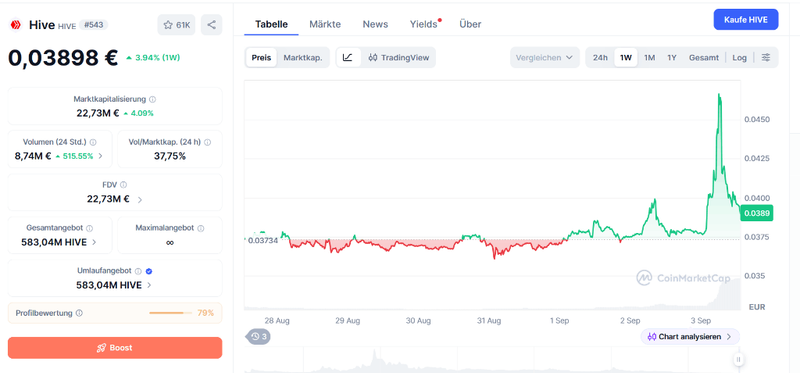The height and width of the screenshot is (373, 800).
Task: Open chart settings sliders icon
Action: tap(766, 58)
